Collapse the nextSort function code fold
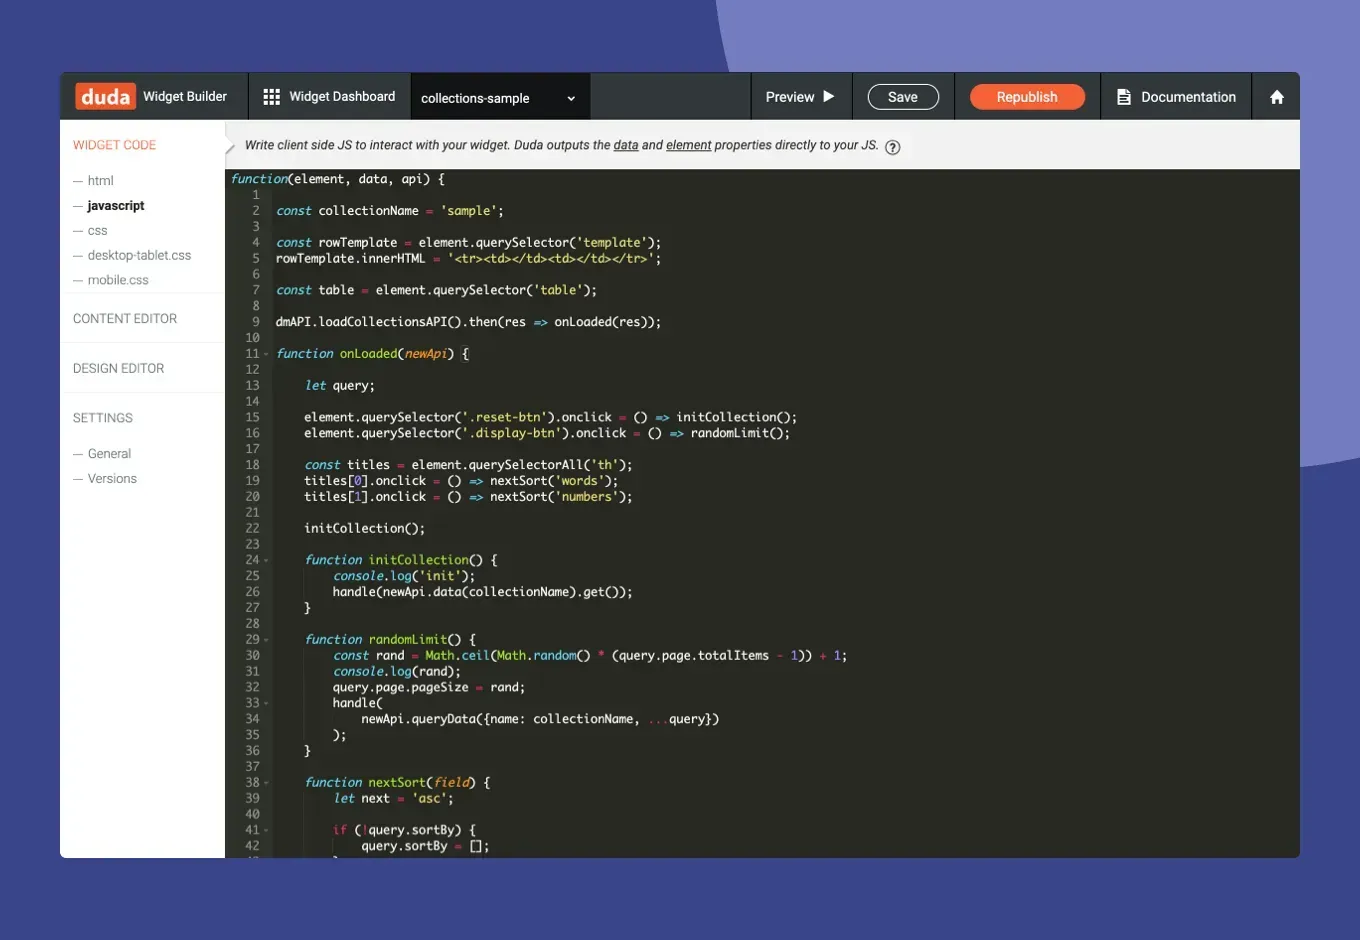The image size is (1360, 940). [x=266, y=782]
